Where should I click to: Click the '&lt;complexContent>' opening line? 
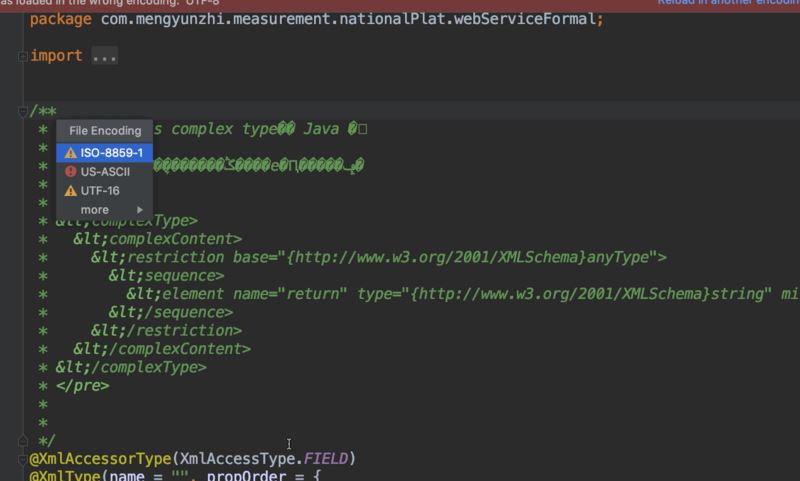(x=157, y=239)
